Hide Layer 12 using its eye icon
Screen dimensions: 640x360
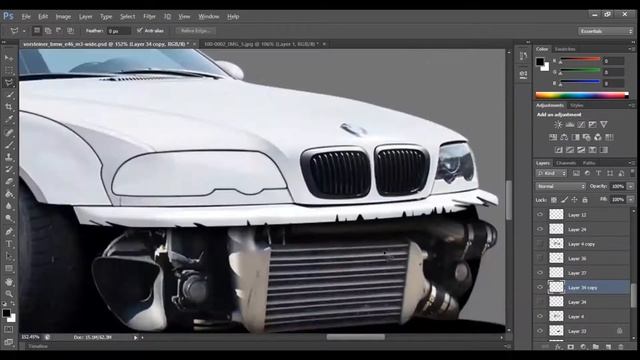[x=540, y=215]
